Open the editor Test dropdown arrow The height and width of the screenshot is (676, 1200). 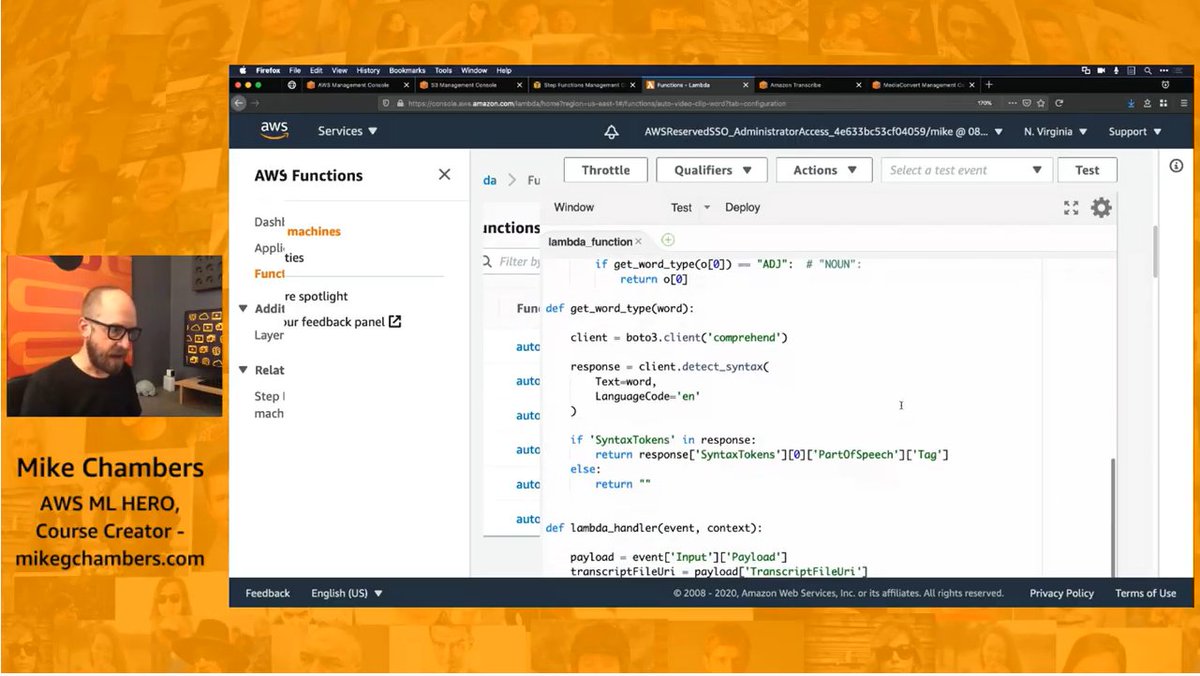tap(707, 208)
